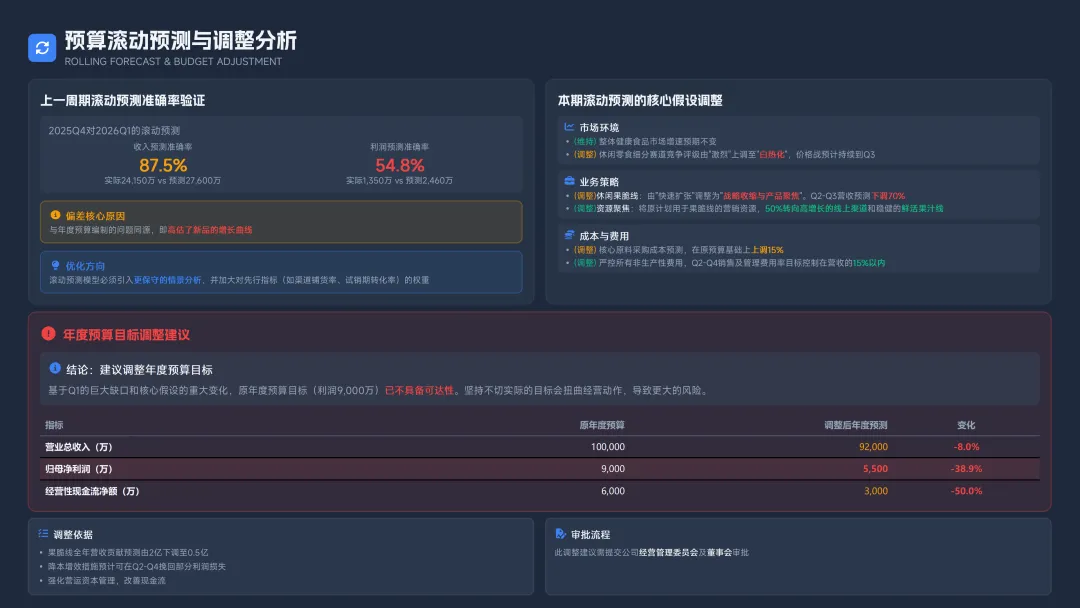Click the text 实际1,350万 vs 预测2,460万

[399, 180]
